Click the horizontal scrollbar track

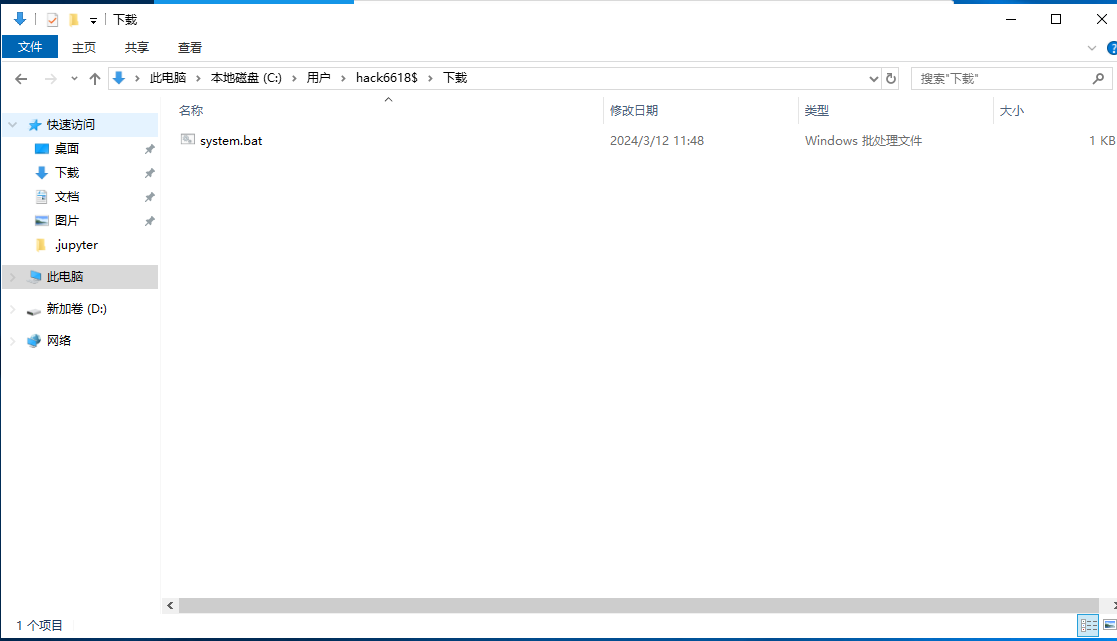click(x=640, y=605)
